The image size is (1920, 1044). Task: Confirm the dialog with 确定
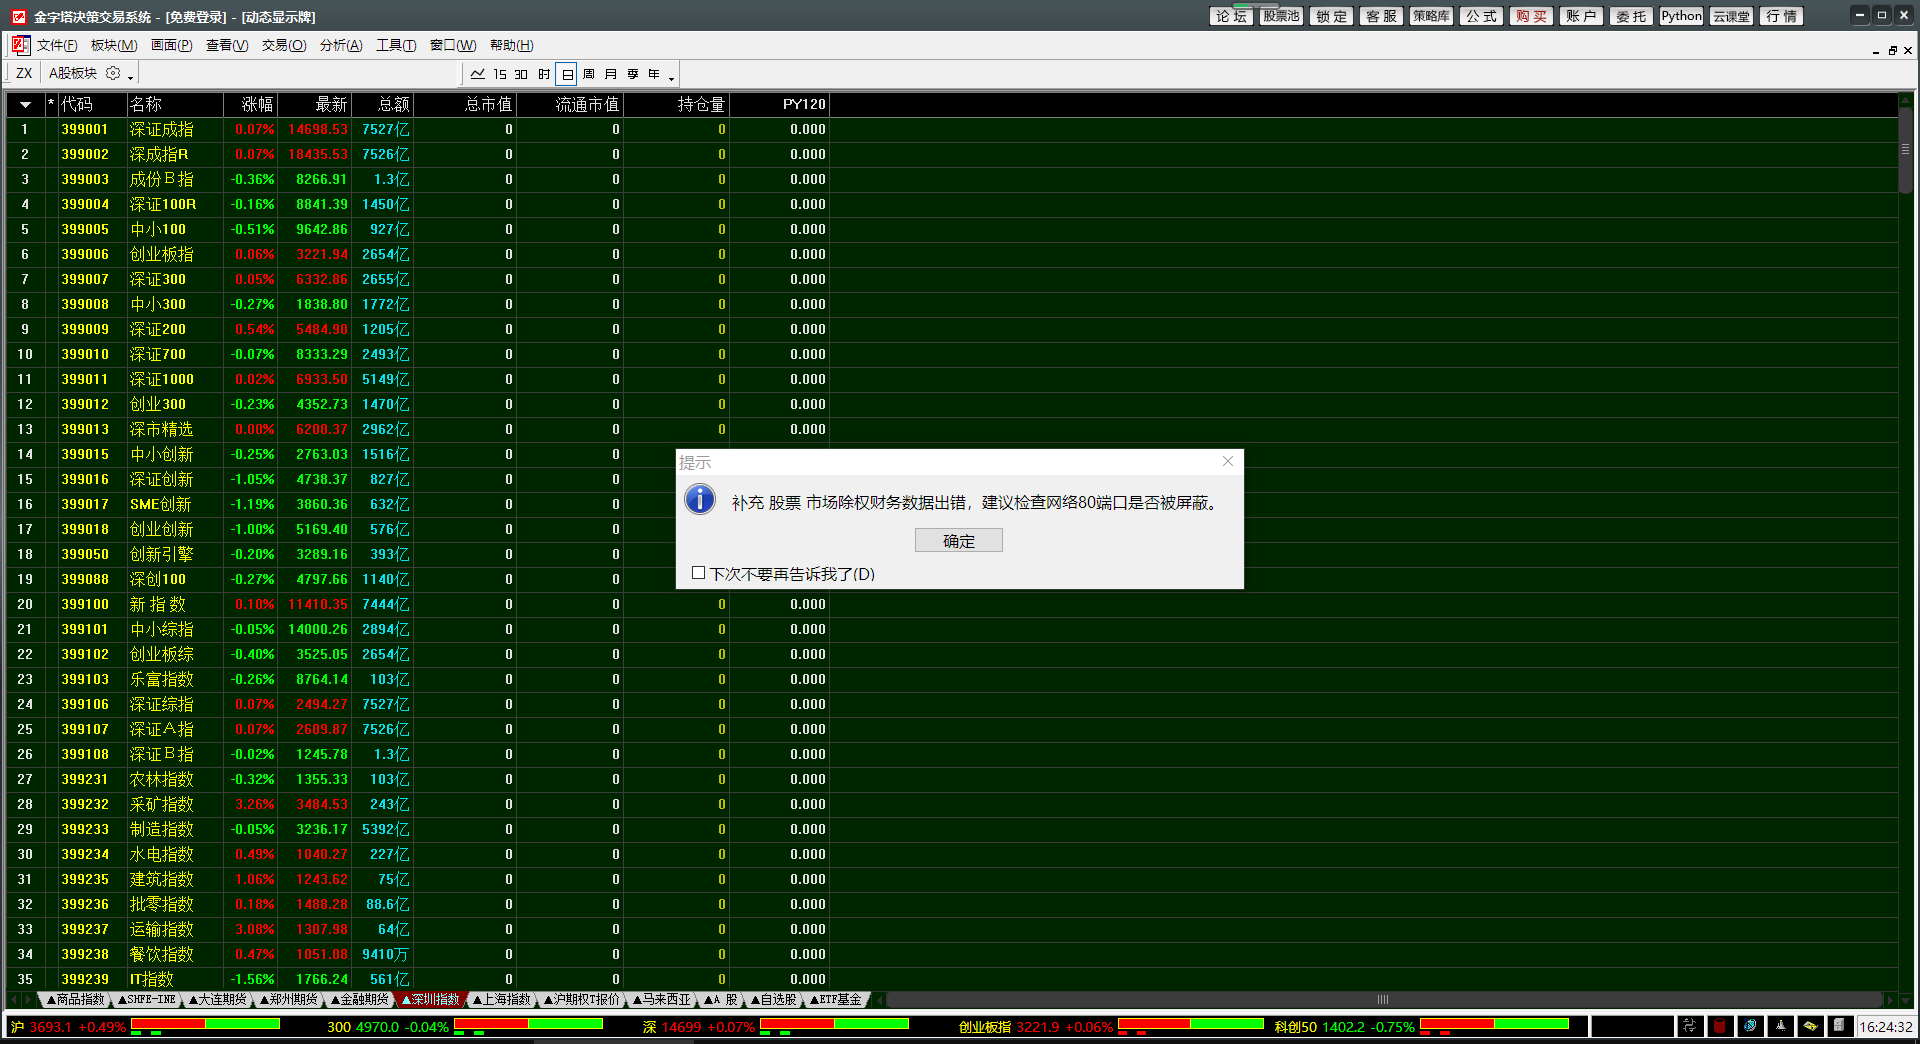(x=958, y=541)
